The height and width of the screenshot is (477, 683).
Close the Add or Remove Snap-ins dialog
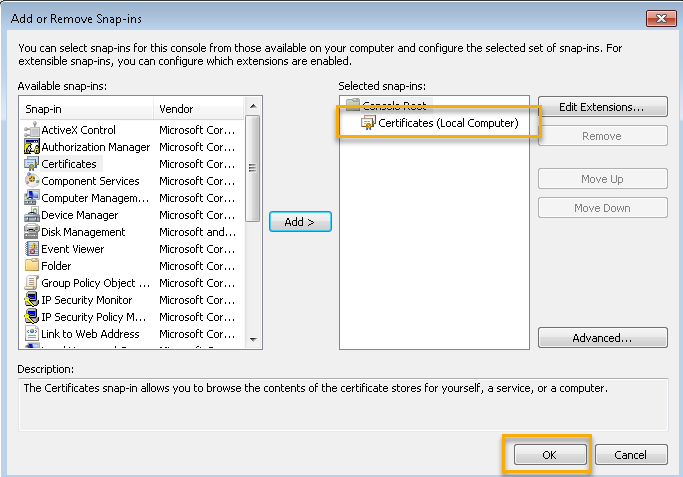660,18
